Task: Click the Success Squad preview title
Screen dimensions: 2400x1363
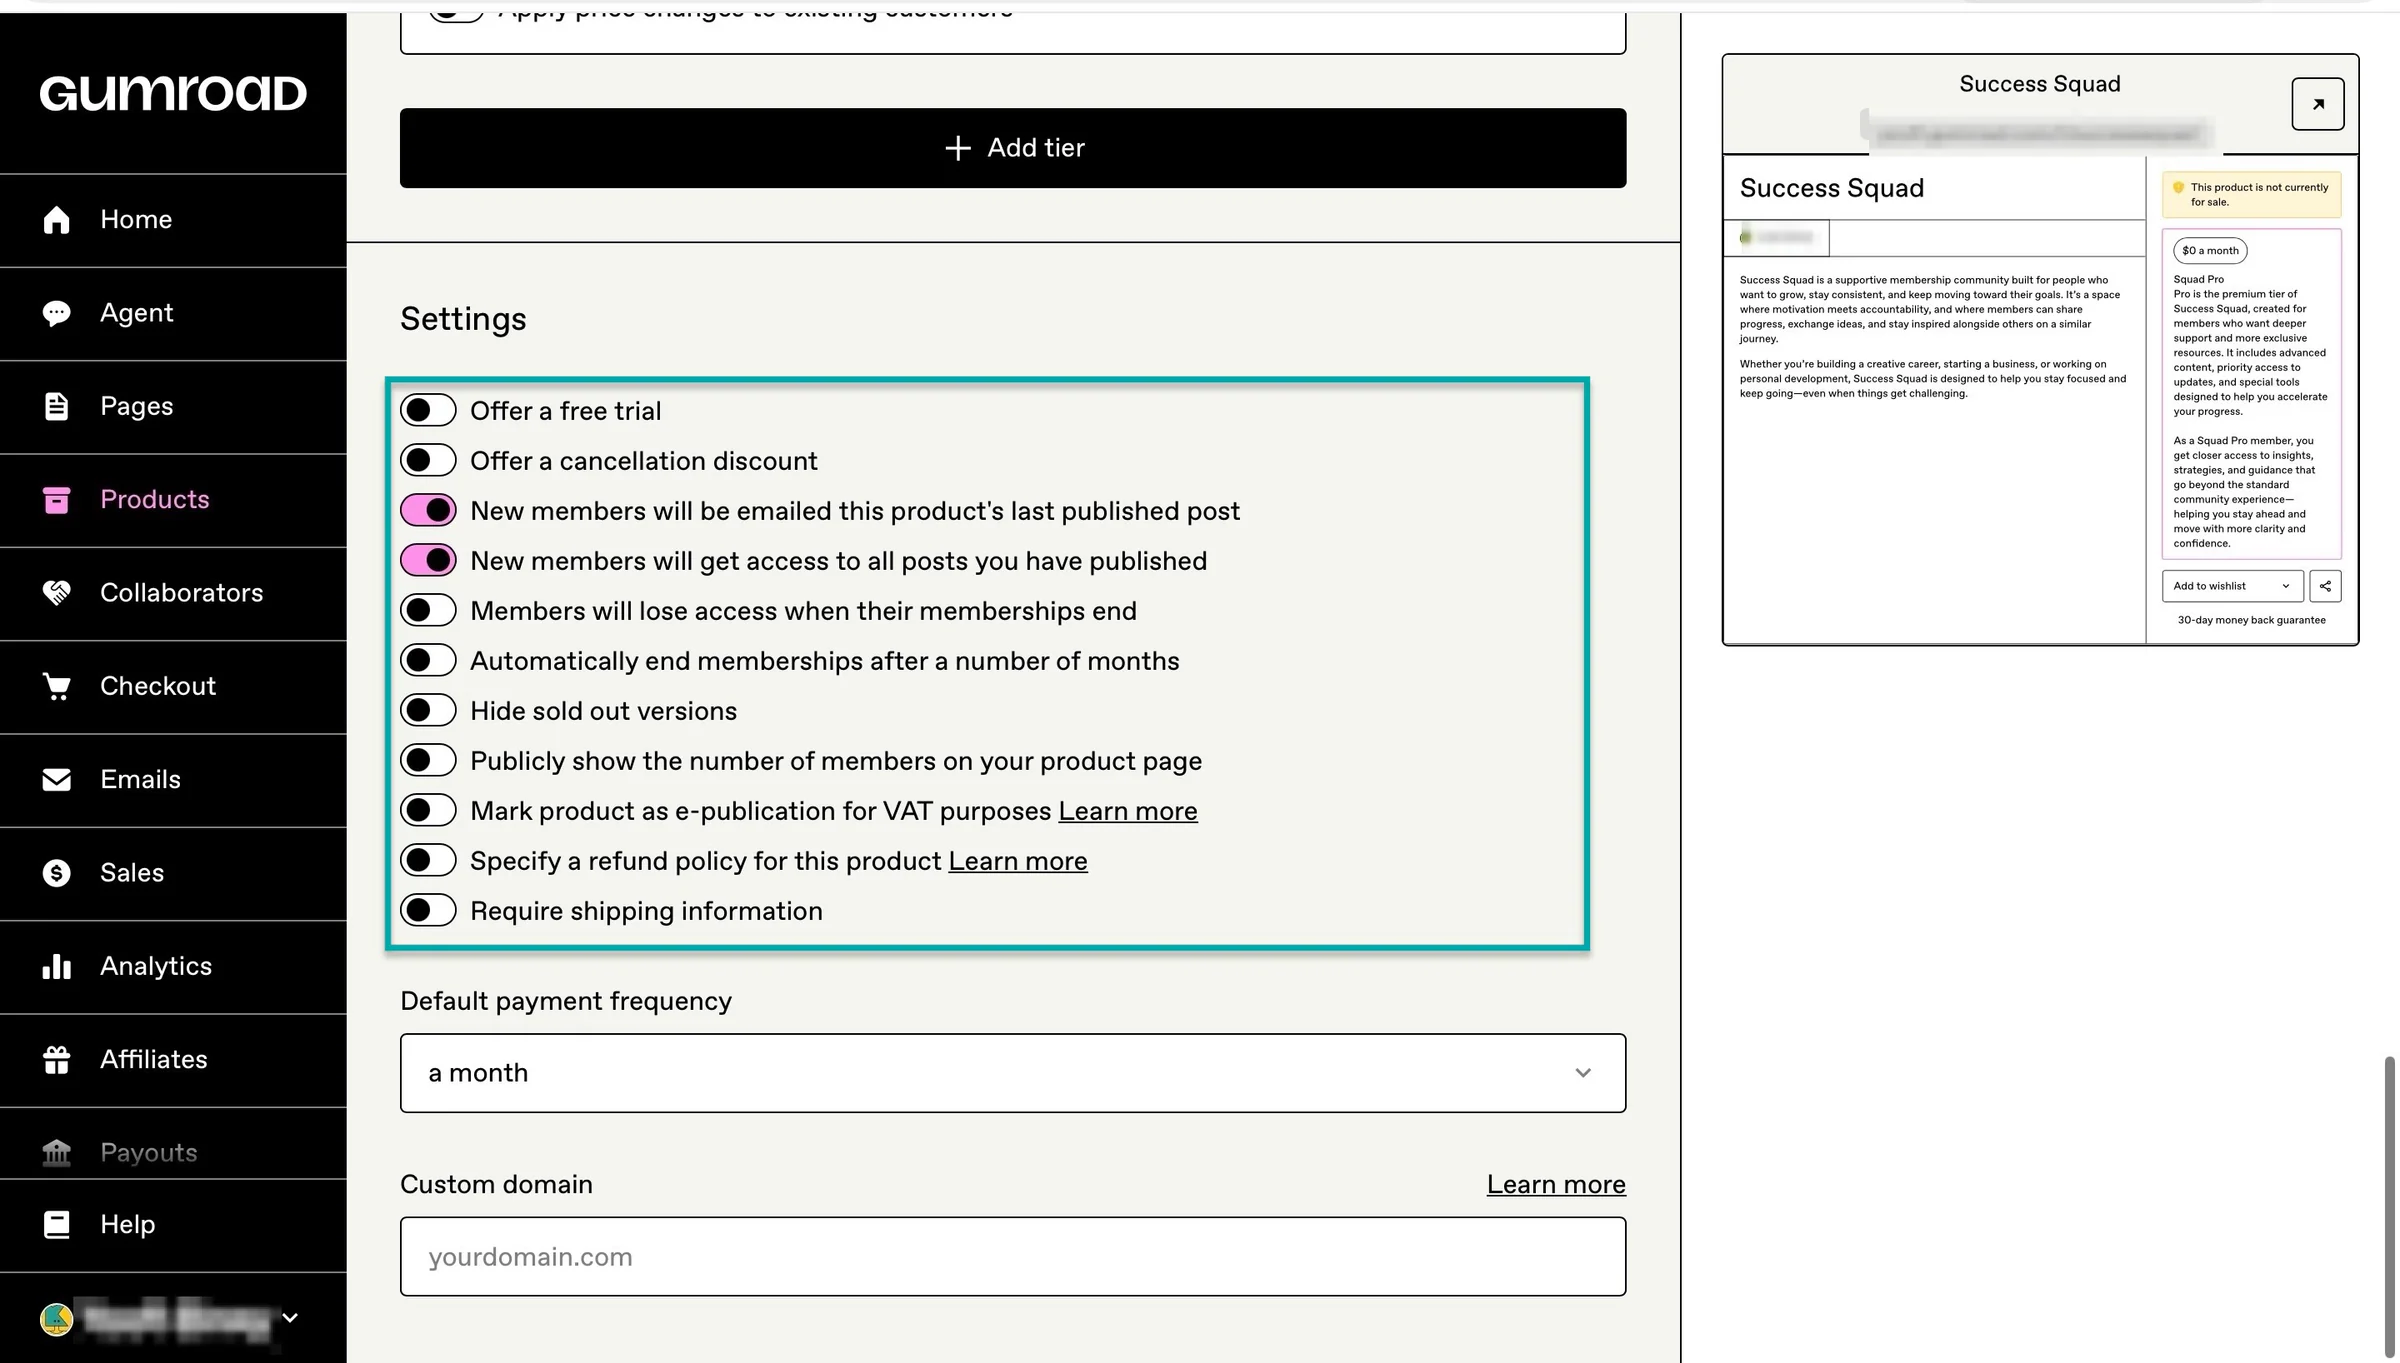Action: pos(2039,84)
